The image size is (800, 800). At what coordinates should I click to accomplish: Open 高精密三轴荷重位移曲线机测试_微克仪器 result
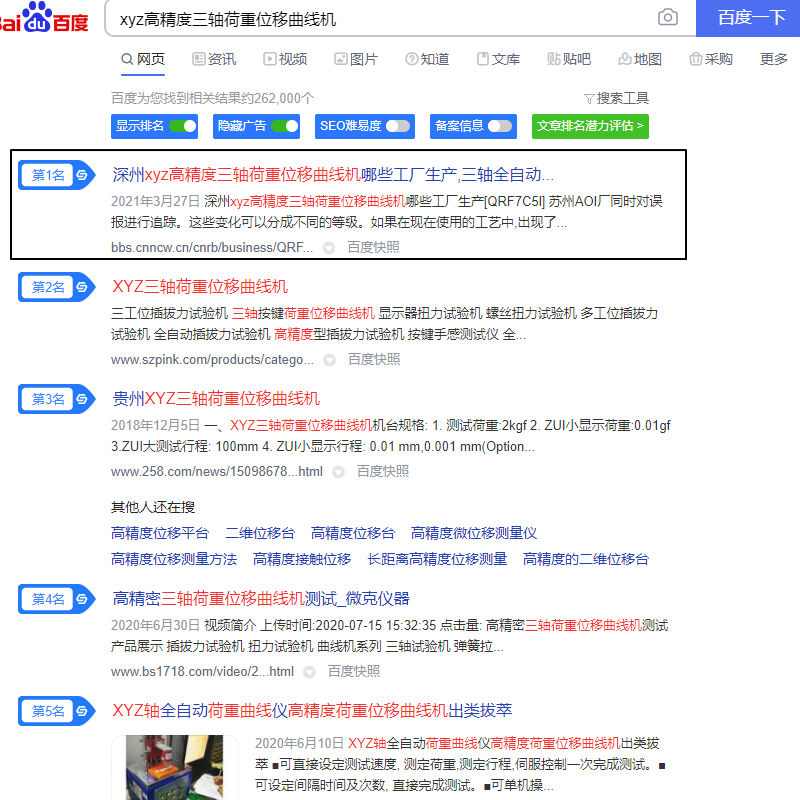coord(261,598)
